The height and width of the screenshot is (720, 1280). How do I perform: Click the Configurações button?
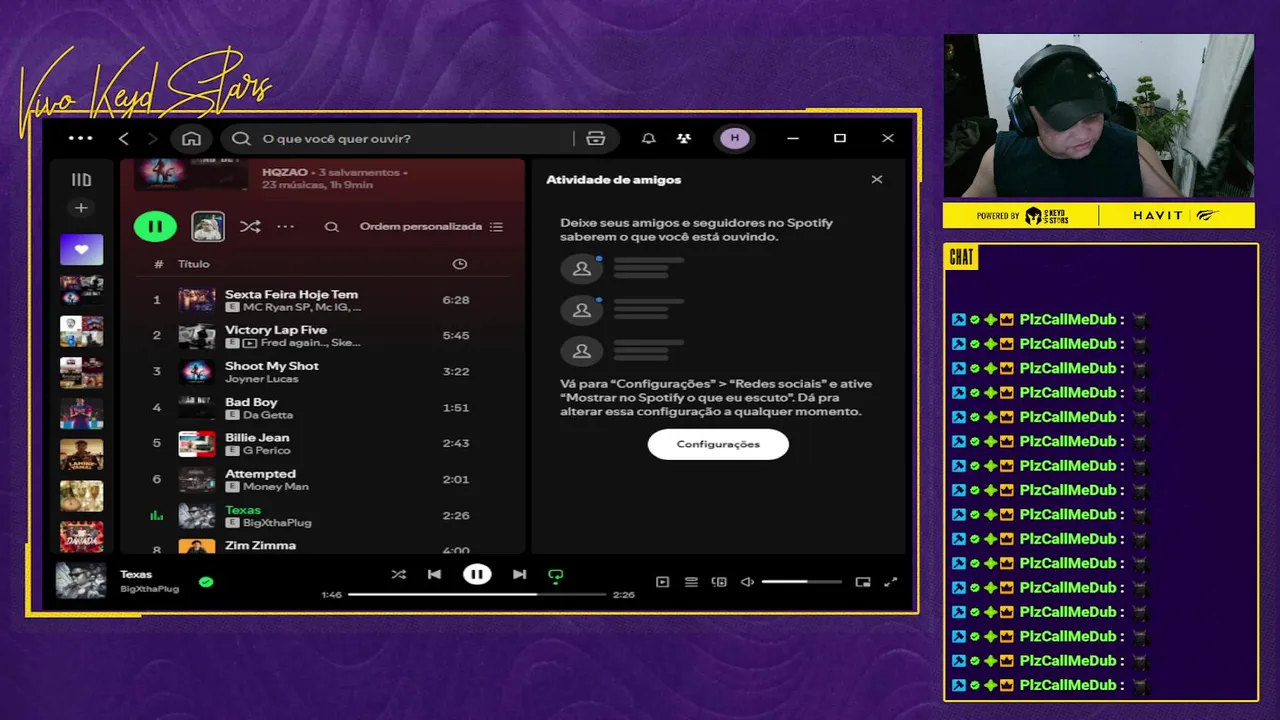718,444
